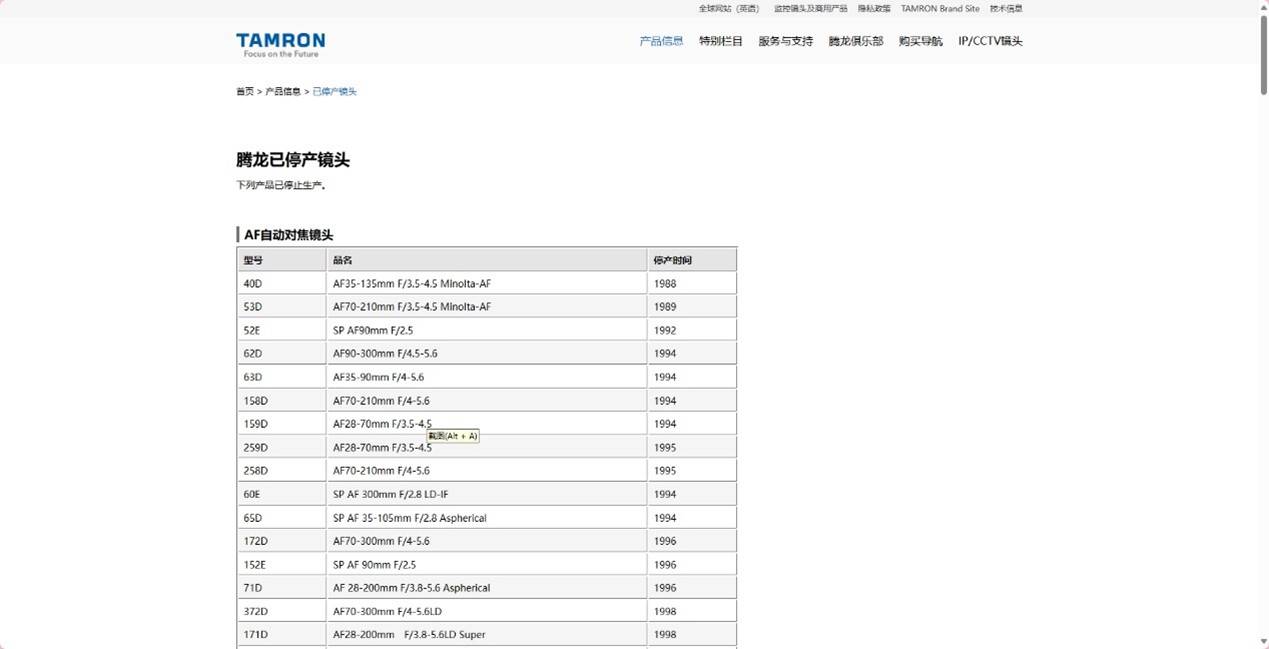Open 监控镜头及商用产品 top link
Image resolution: width=1269 pixels, height=649 pixels.
pos(810,9)
